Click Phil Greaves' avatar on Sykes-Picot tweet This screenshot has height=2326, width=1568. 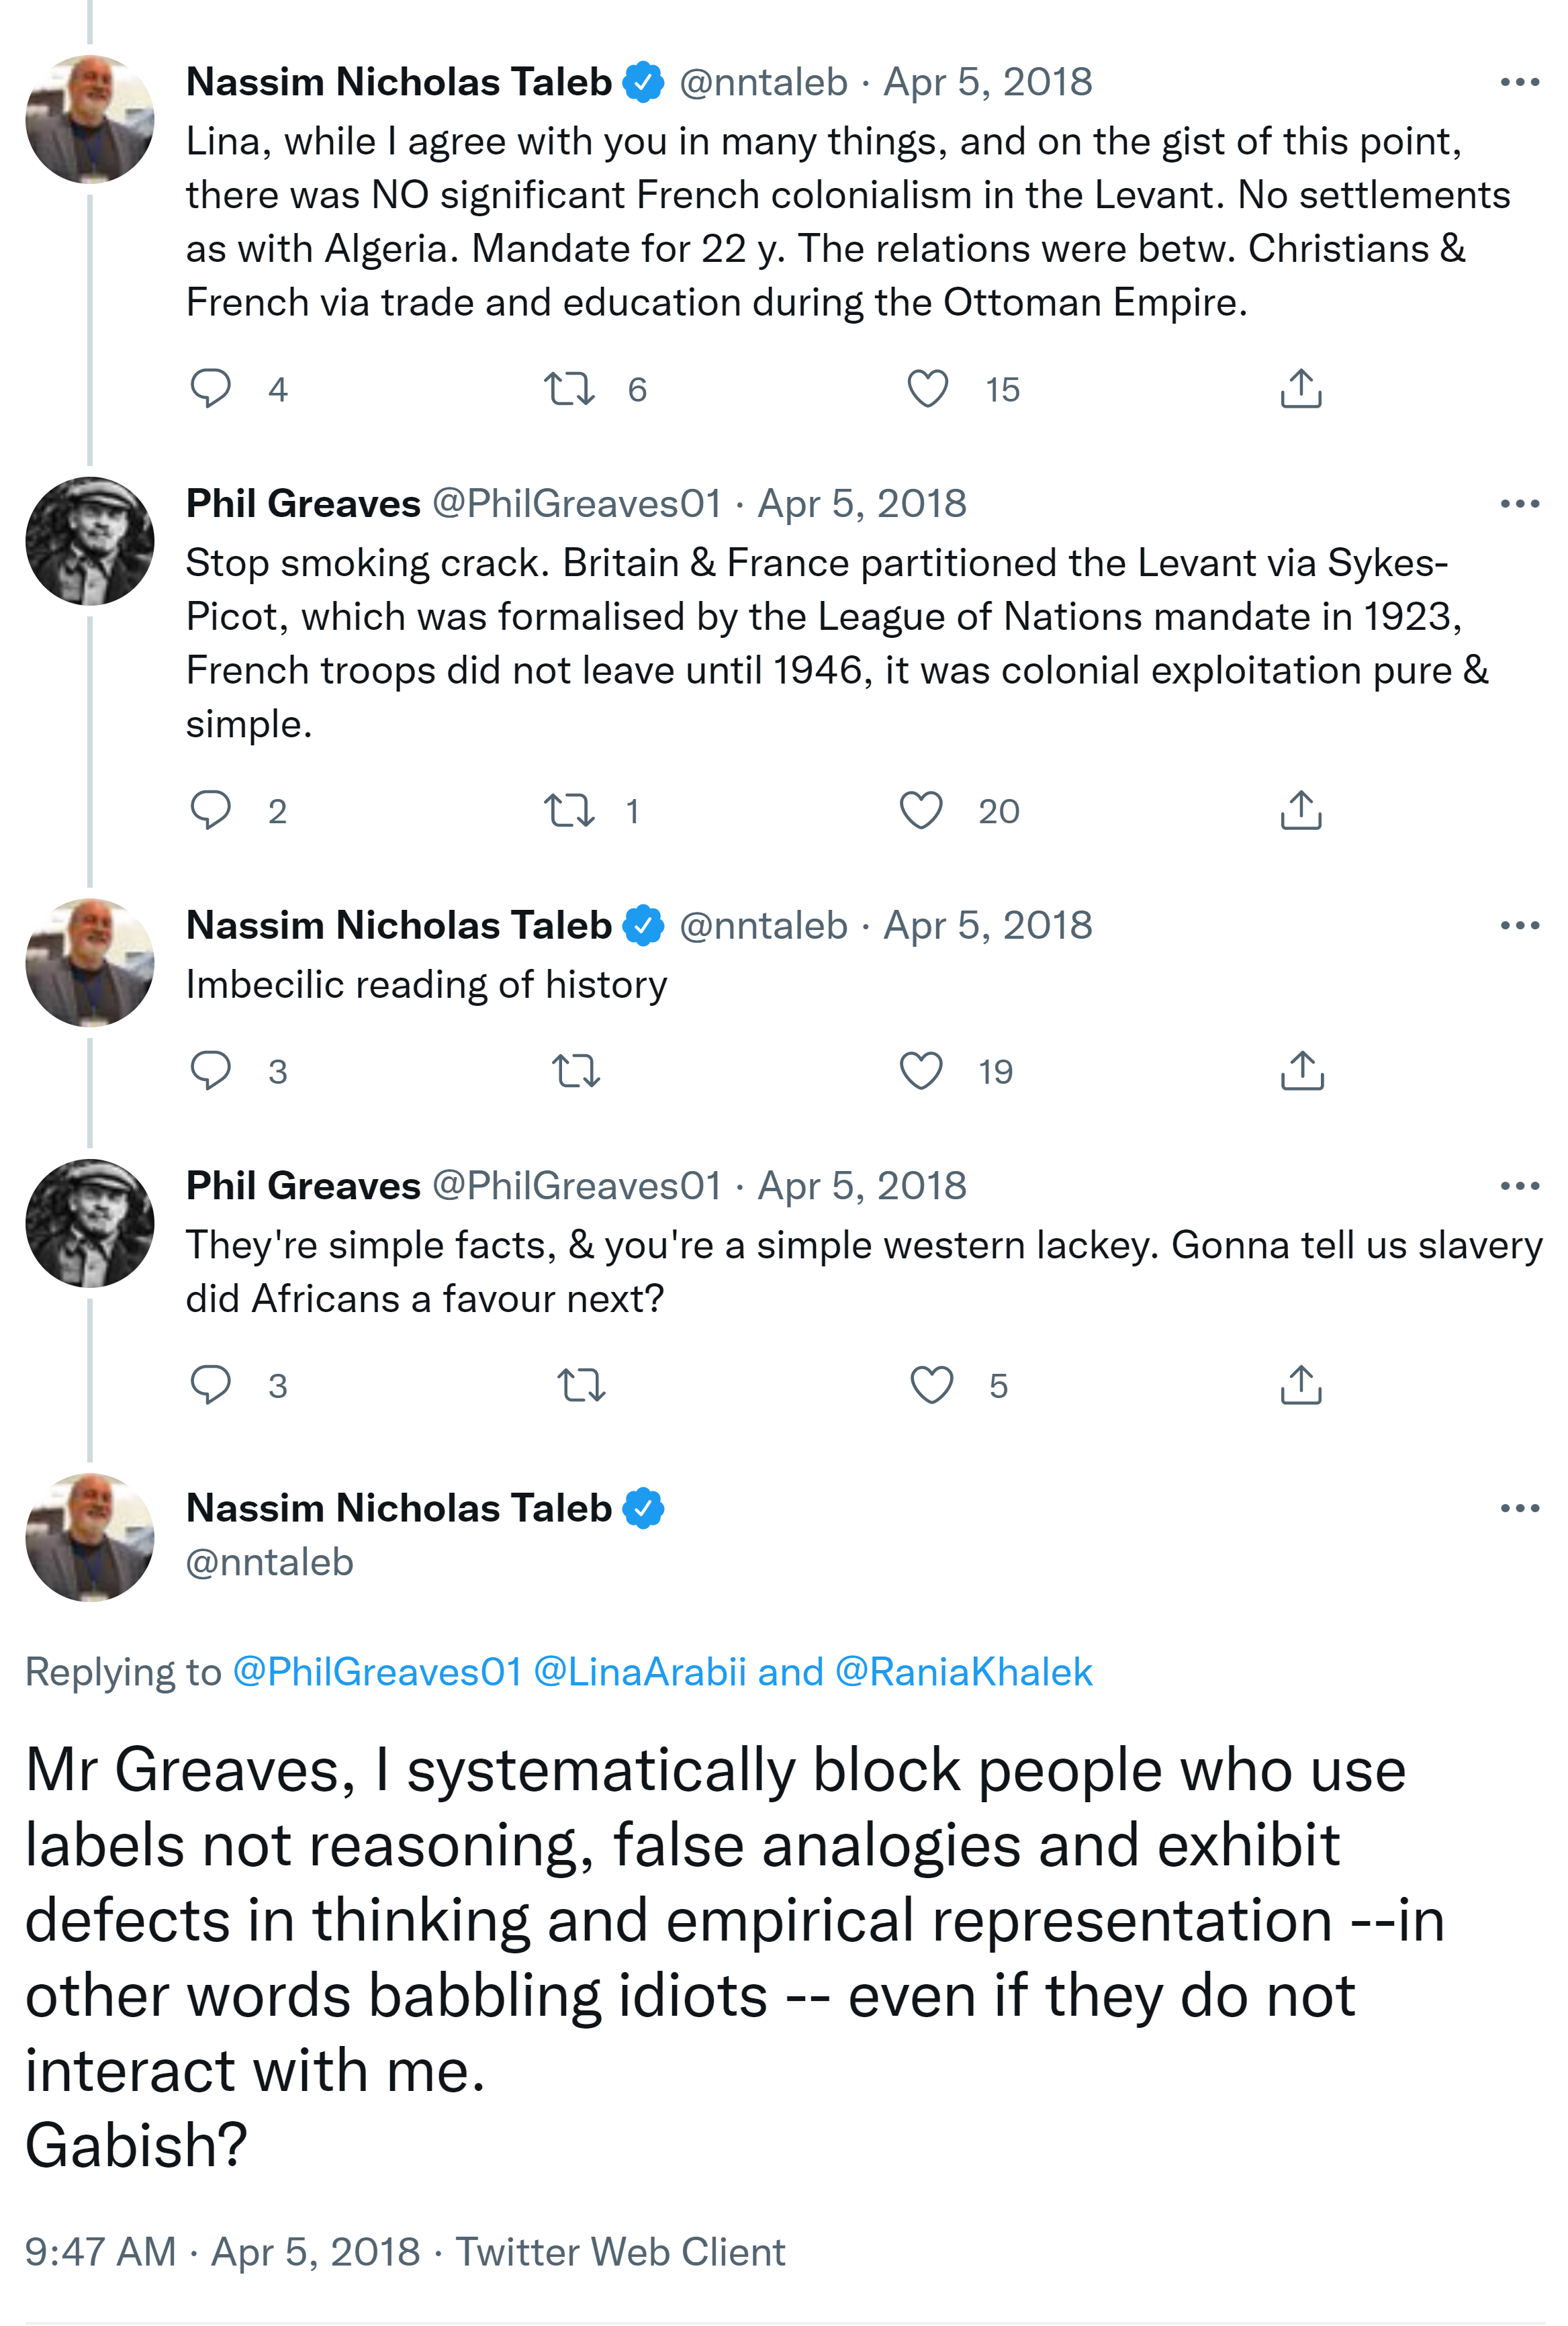coord(90,541)
